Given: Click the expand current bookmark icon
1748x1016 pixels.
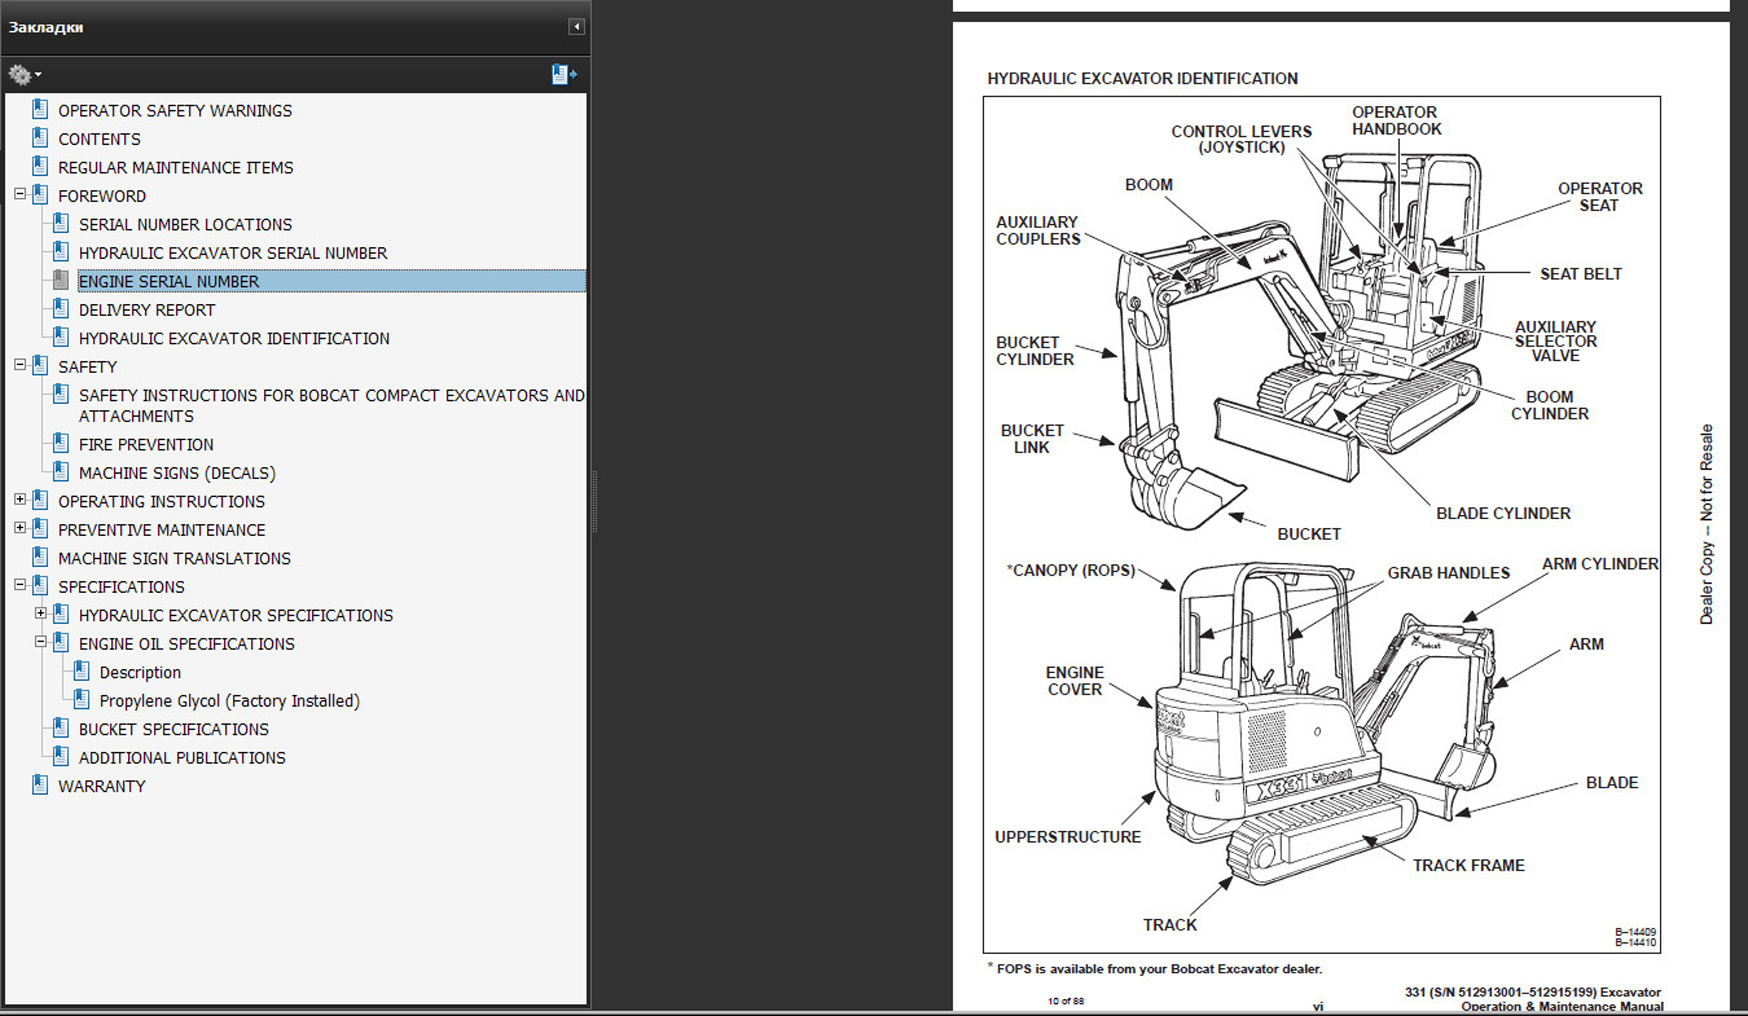Looking at the screenshot, I should pyautogui.click(x=564, y=74).
